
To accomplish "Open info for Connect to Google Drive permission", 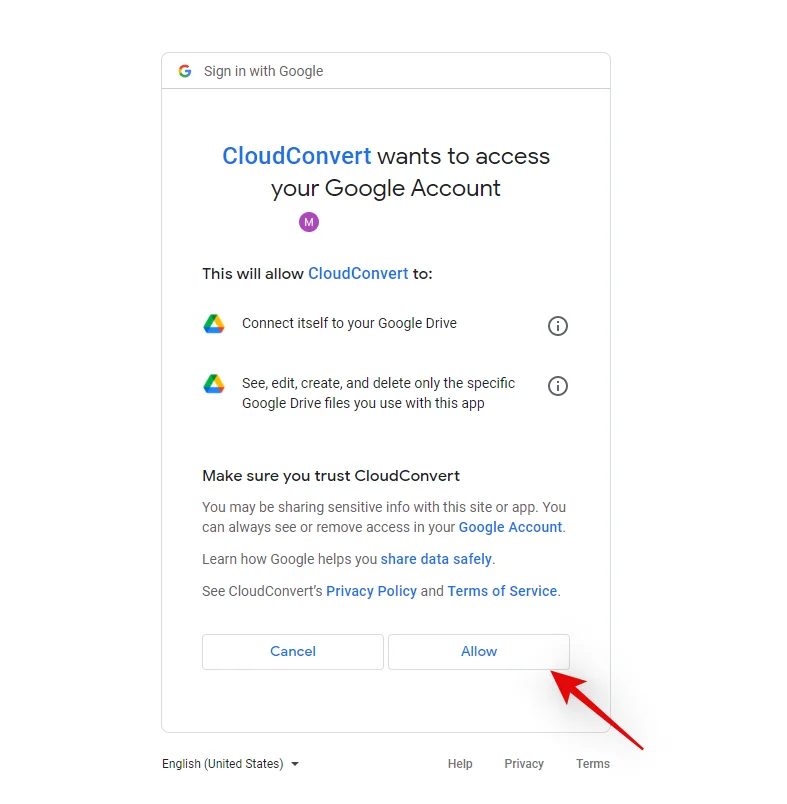I will coord(558,326).
